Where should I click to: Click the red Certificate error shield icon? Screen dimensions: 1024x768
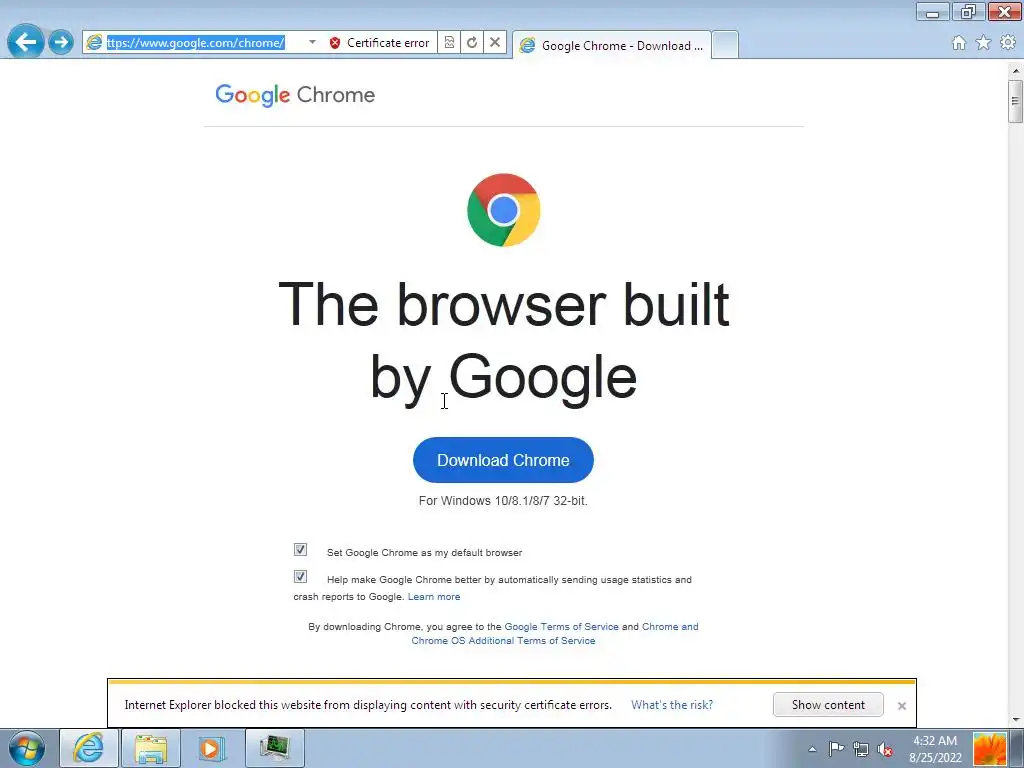point(335,43)
